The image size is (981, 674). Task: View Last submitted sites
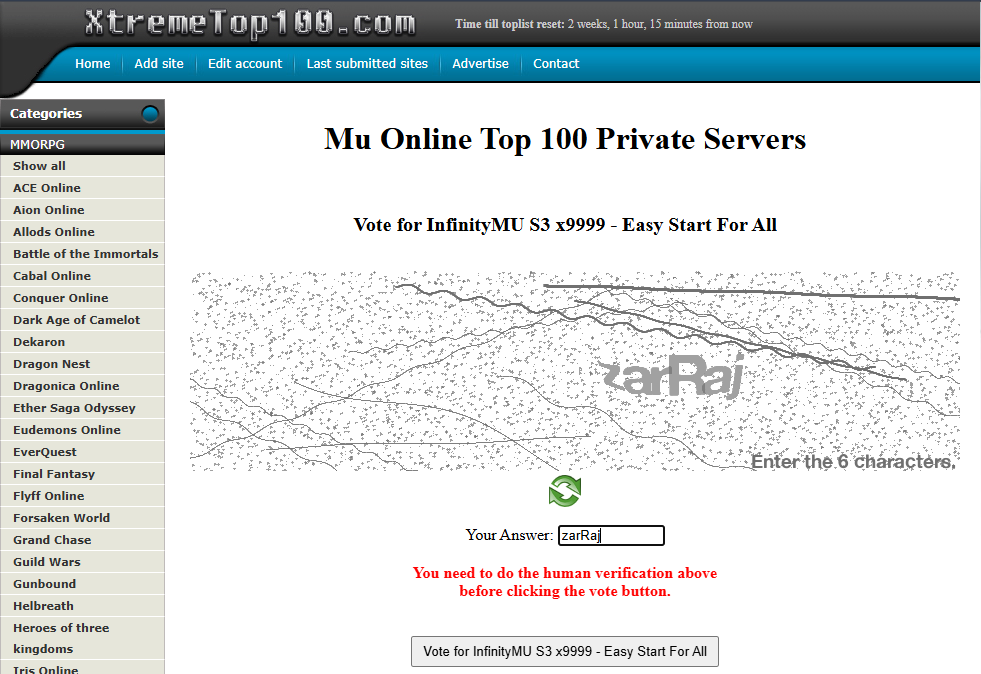(367, 63)
